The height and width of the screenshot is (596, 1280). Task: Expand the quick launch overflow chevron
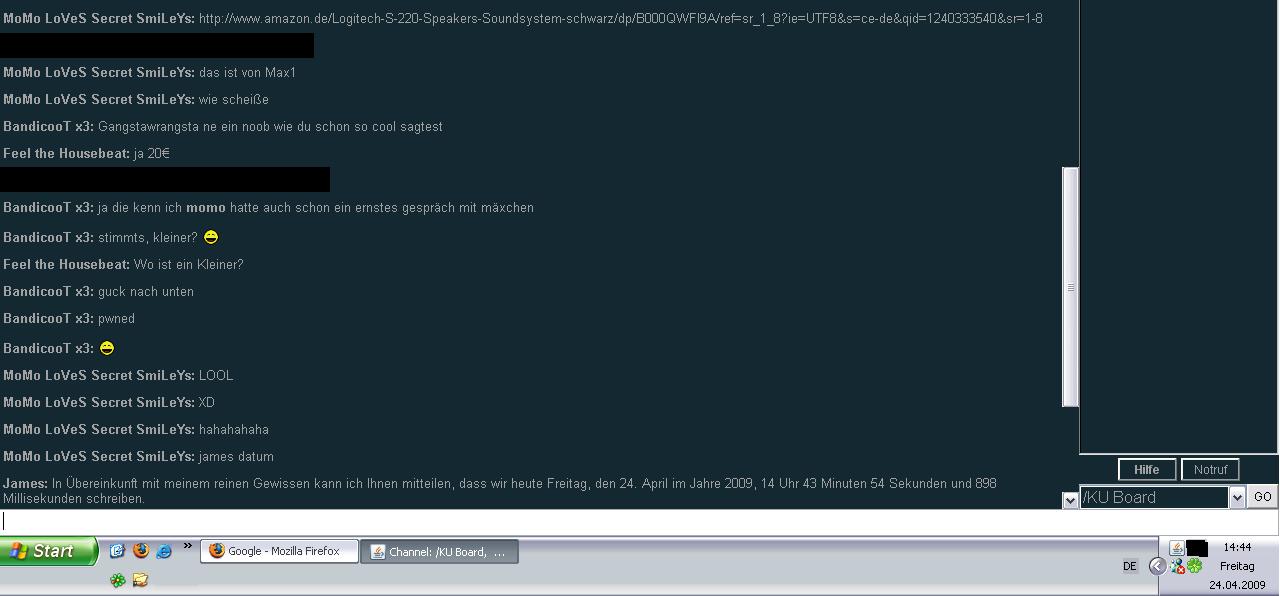coord(187,546)
